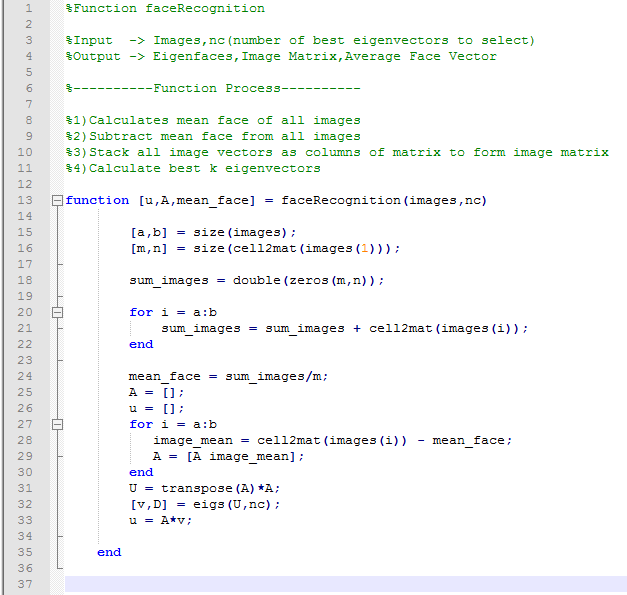
Task: Click the line 'A = [A image_mean];'
Action: point(228,456)
